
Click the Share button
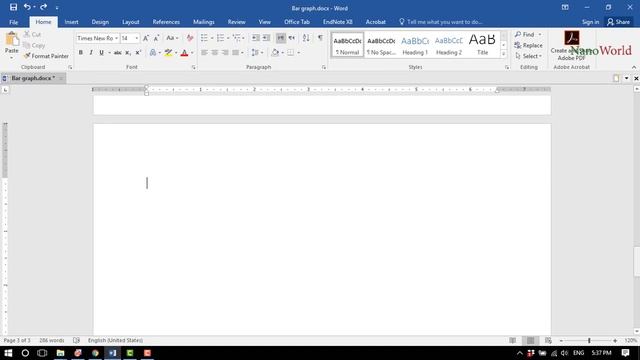[x=618, y=22]
